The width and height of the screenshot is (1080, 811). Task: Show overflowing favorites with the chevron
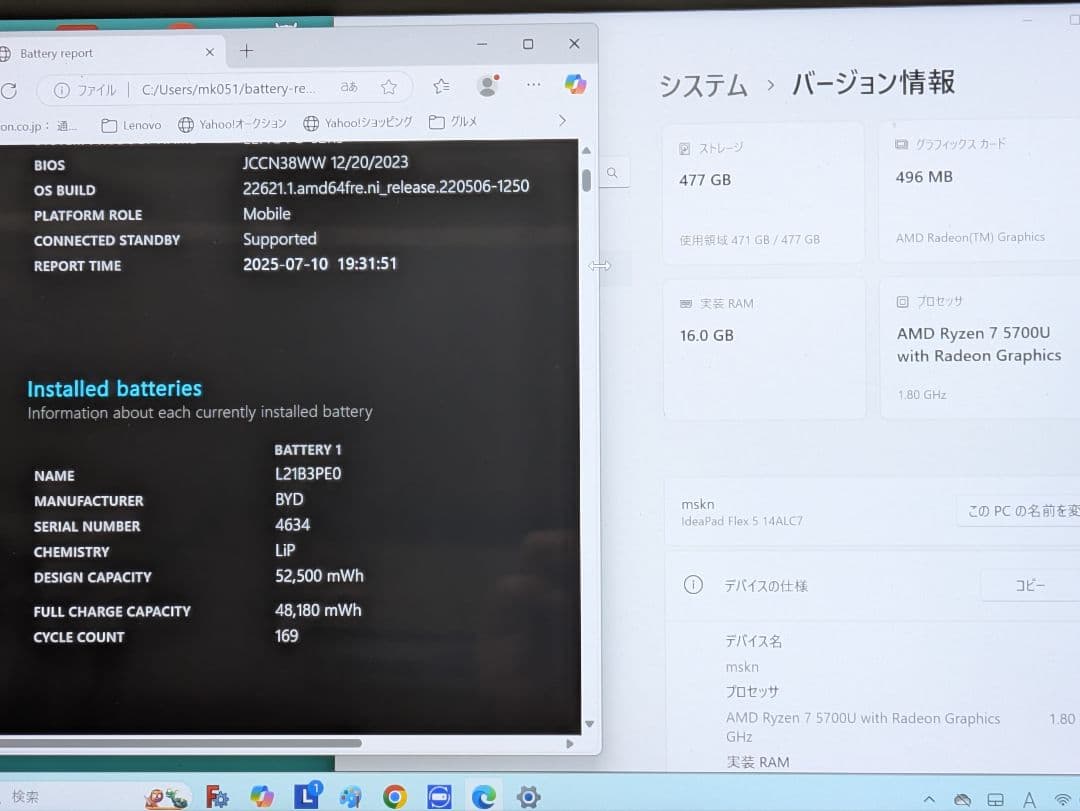pyautogui.click(x=561, y=120)
